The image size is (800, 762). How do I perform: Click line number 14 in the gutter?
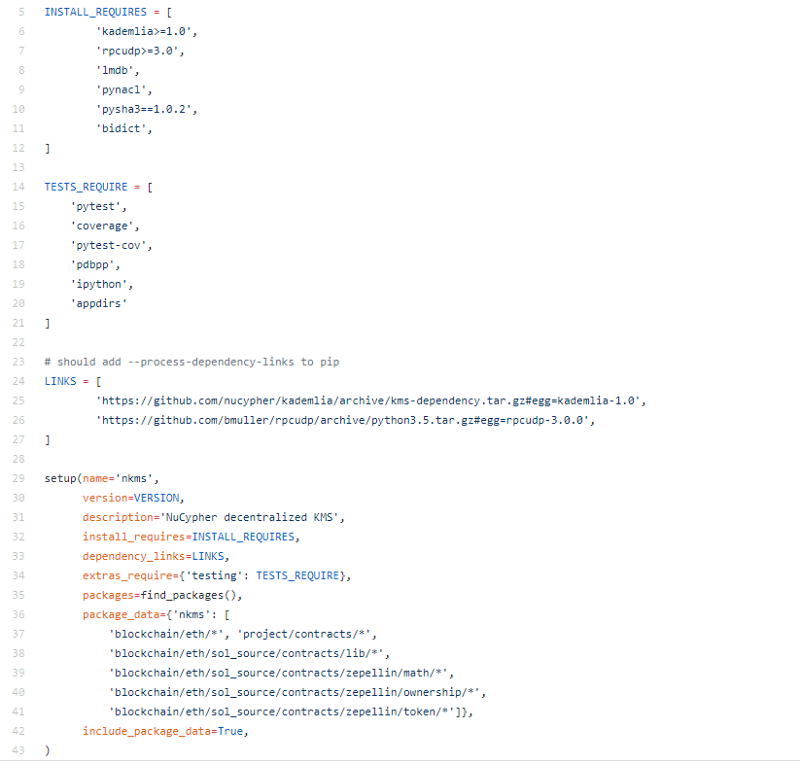[18, 187]
